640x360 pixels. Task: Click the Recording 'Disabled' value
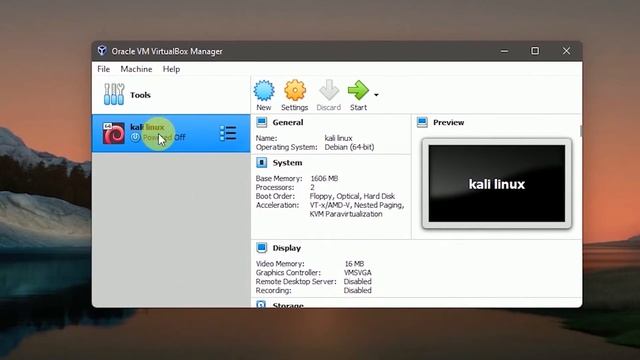pos(358,291)
